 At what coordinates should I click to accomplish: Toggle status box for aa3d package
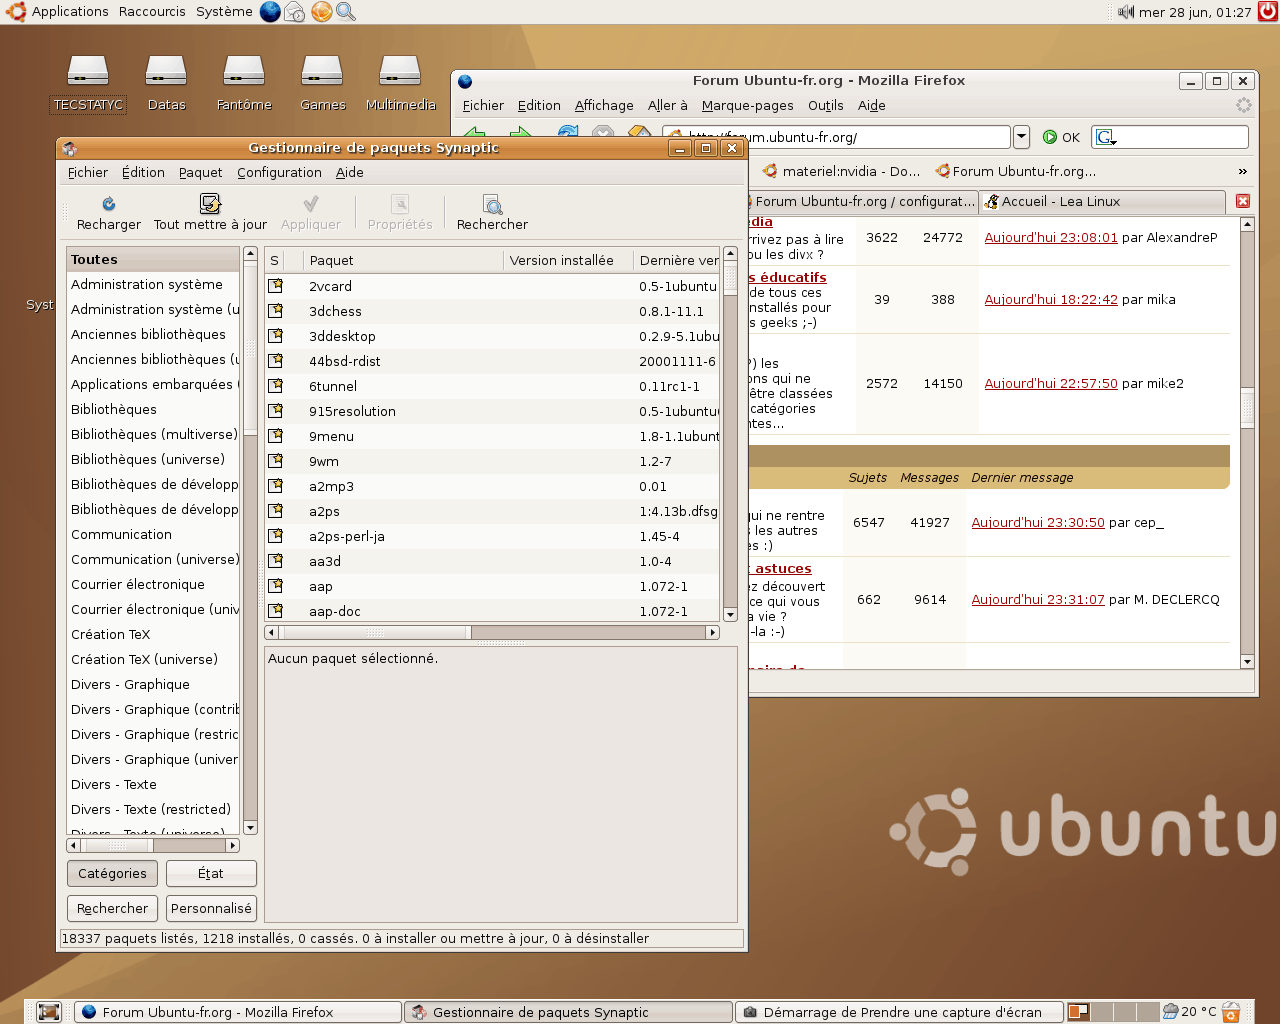point(275,561)
